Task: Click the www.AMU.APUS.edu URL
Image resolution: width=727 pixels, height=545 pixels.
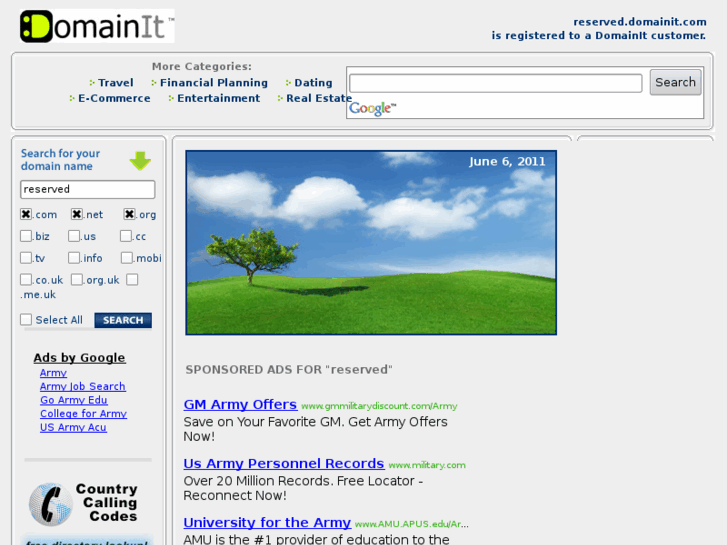Action: (412, 524)
